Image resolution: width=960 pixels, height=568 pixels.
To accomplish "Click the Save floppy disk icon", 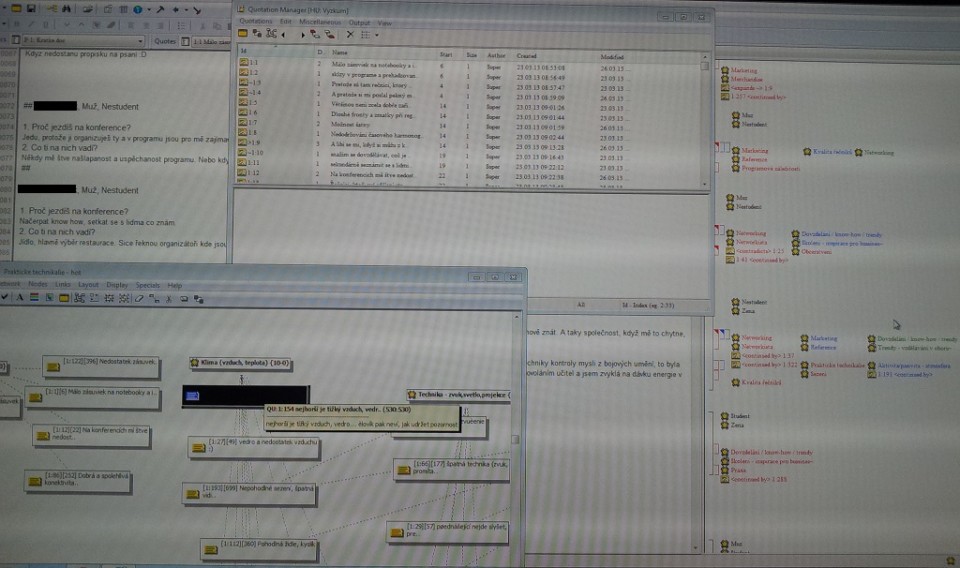I will coord(31,9).
